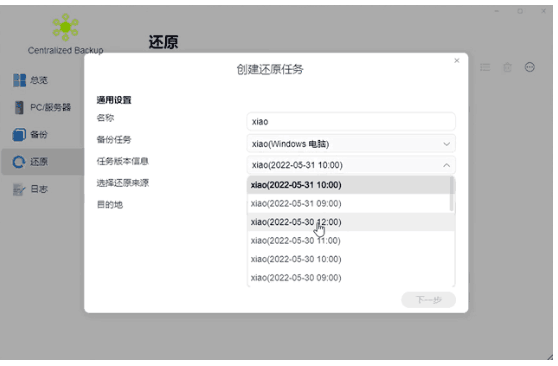Click the 通用设置 section heading
This screenshot has height=366, width=558.
coord(114,100)
